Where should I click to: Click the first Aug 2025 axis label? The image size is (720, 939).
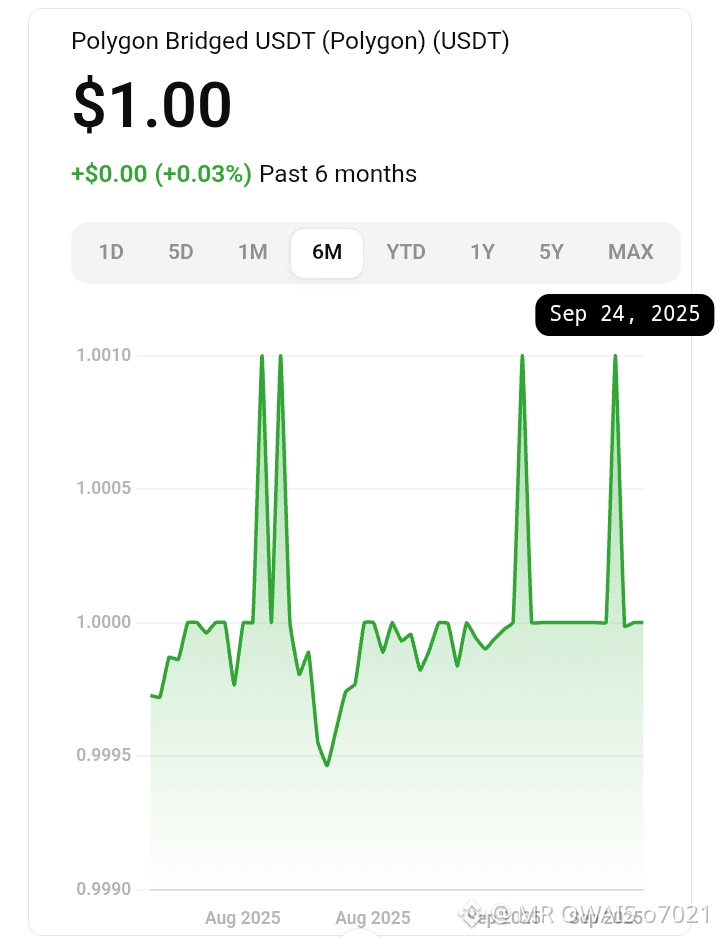243,917
